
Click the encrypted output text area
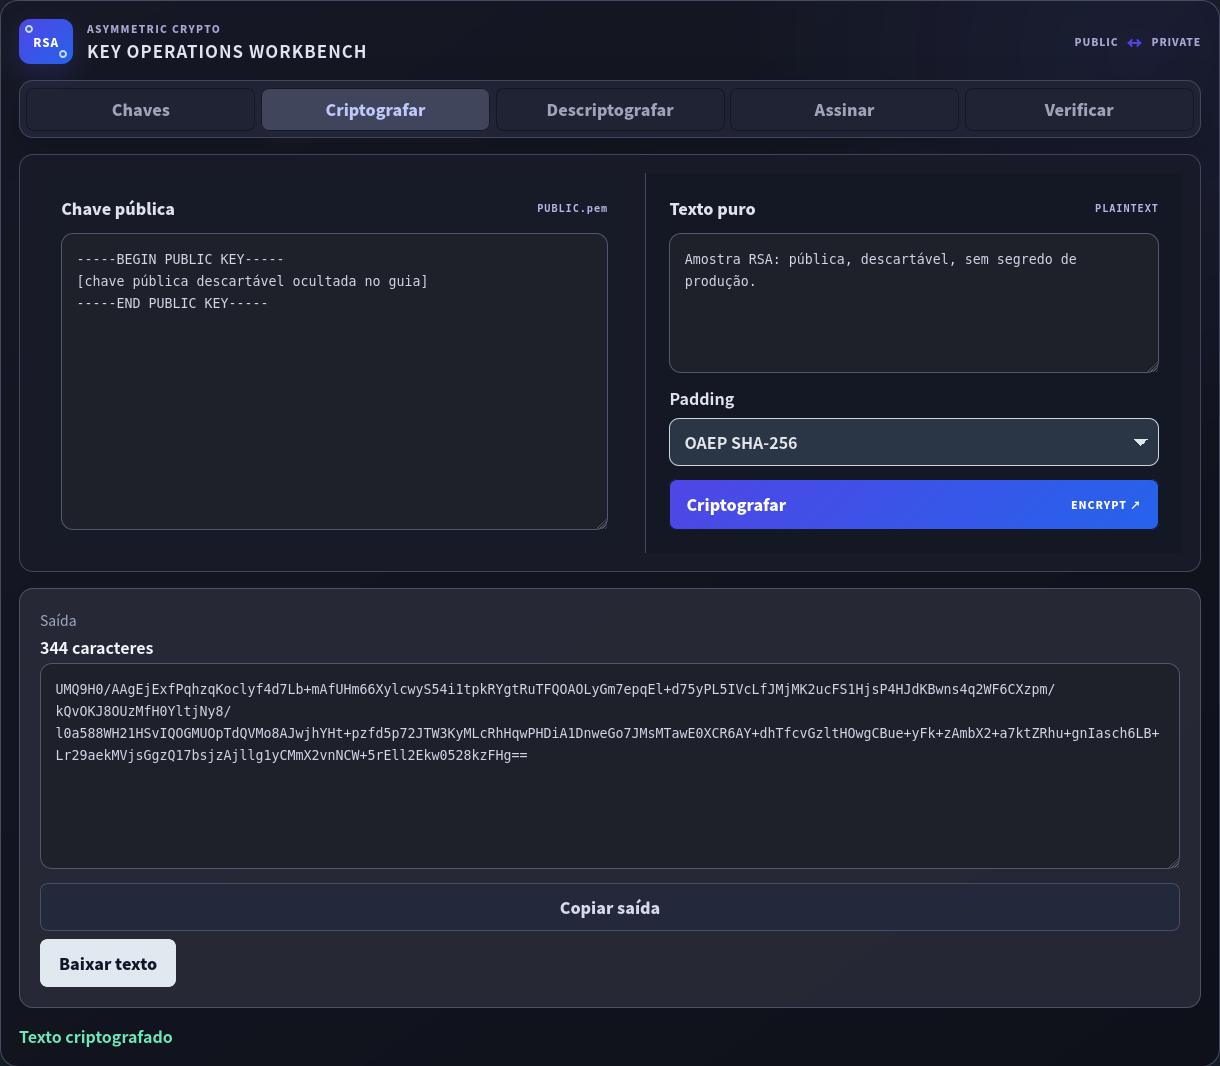coord(610,766)
